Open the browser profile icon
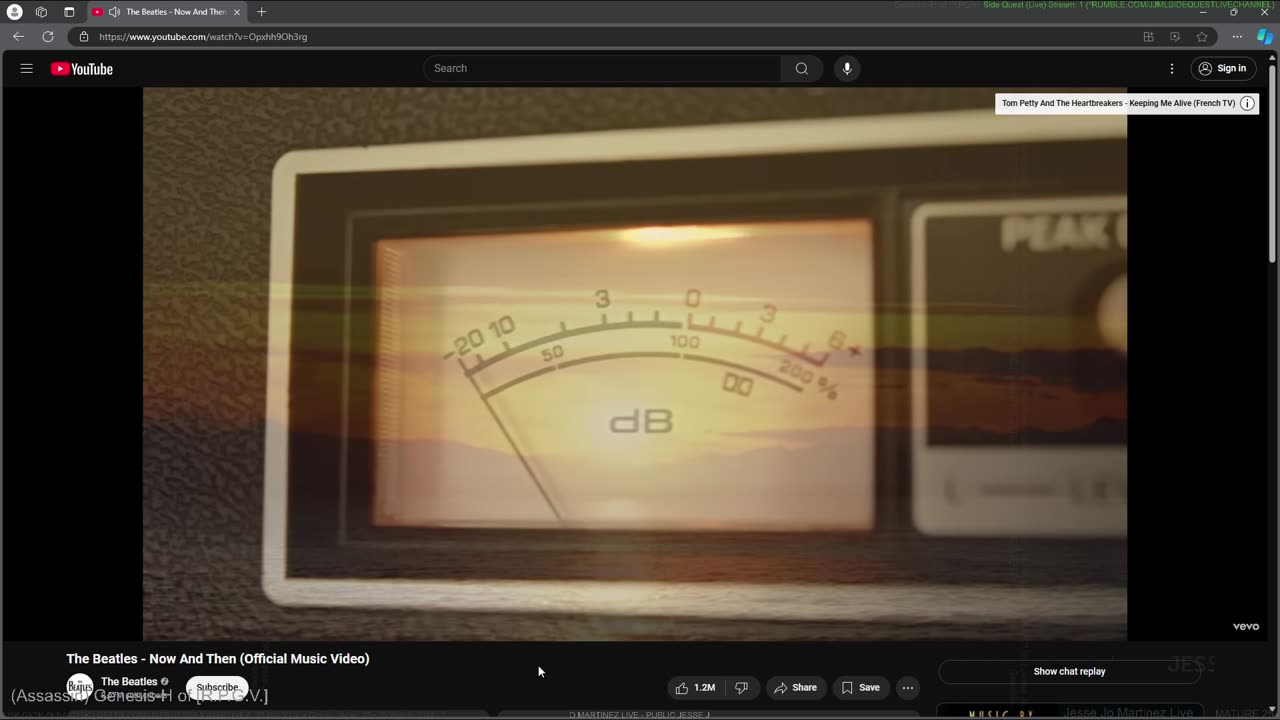 coord(14,12)
